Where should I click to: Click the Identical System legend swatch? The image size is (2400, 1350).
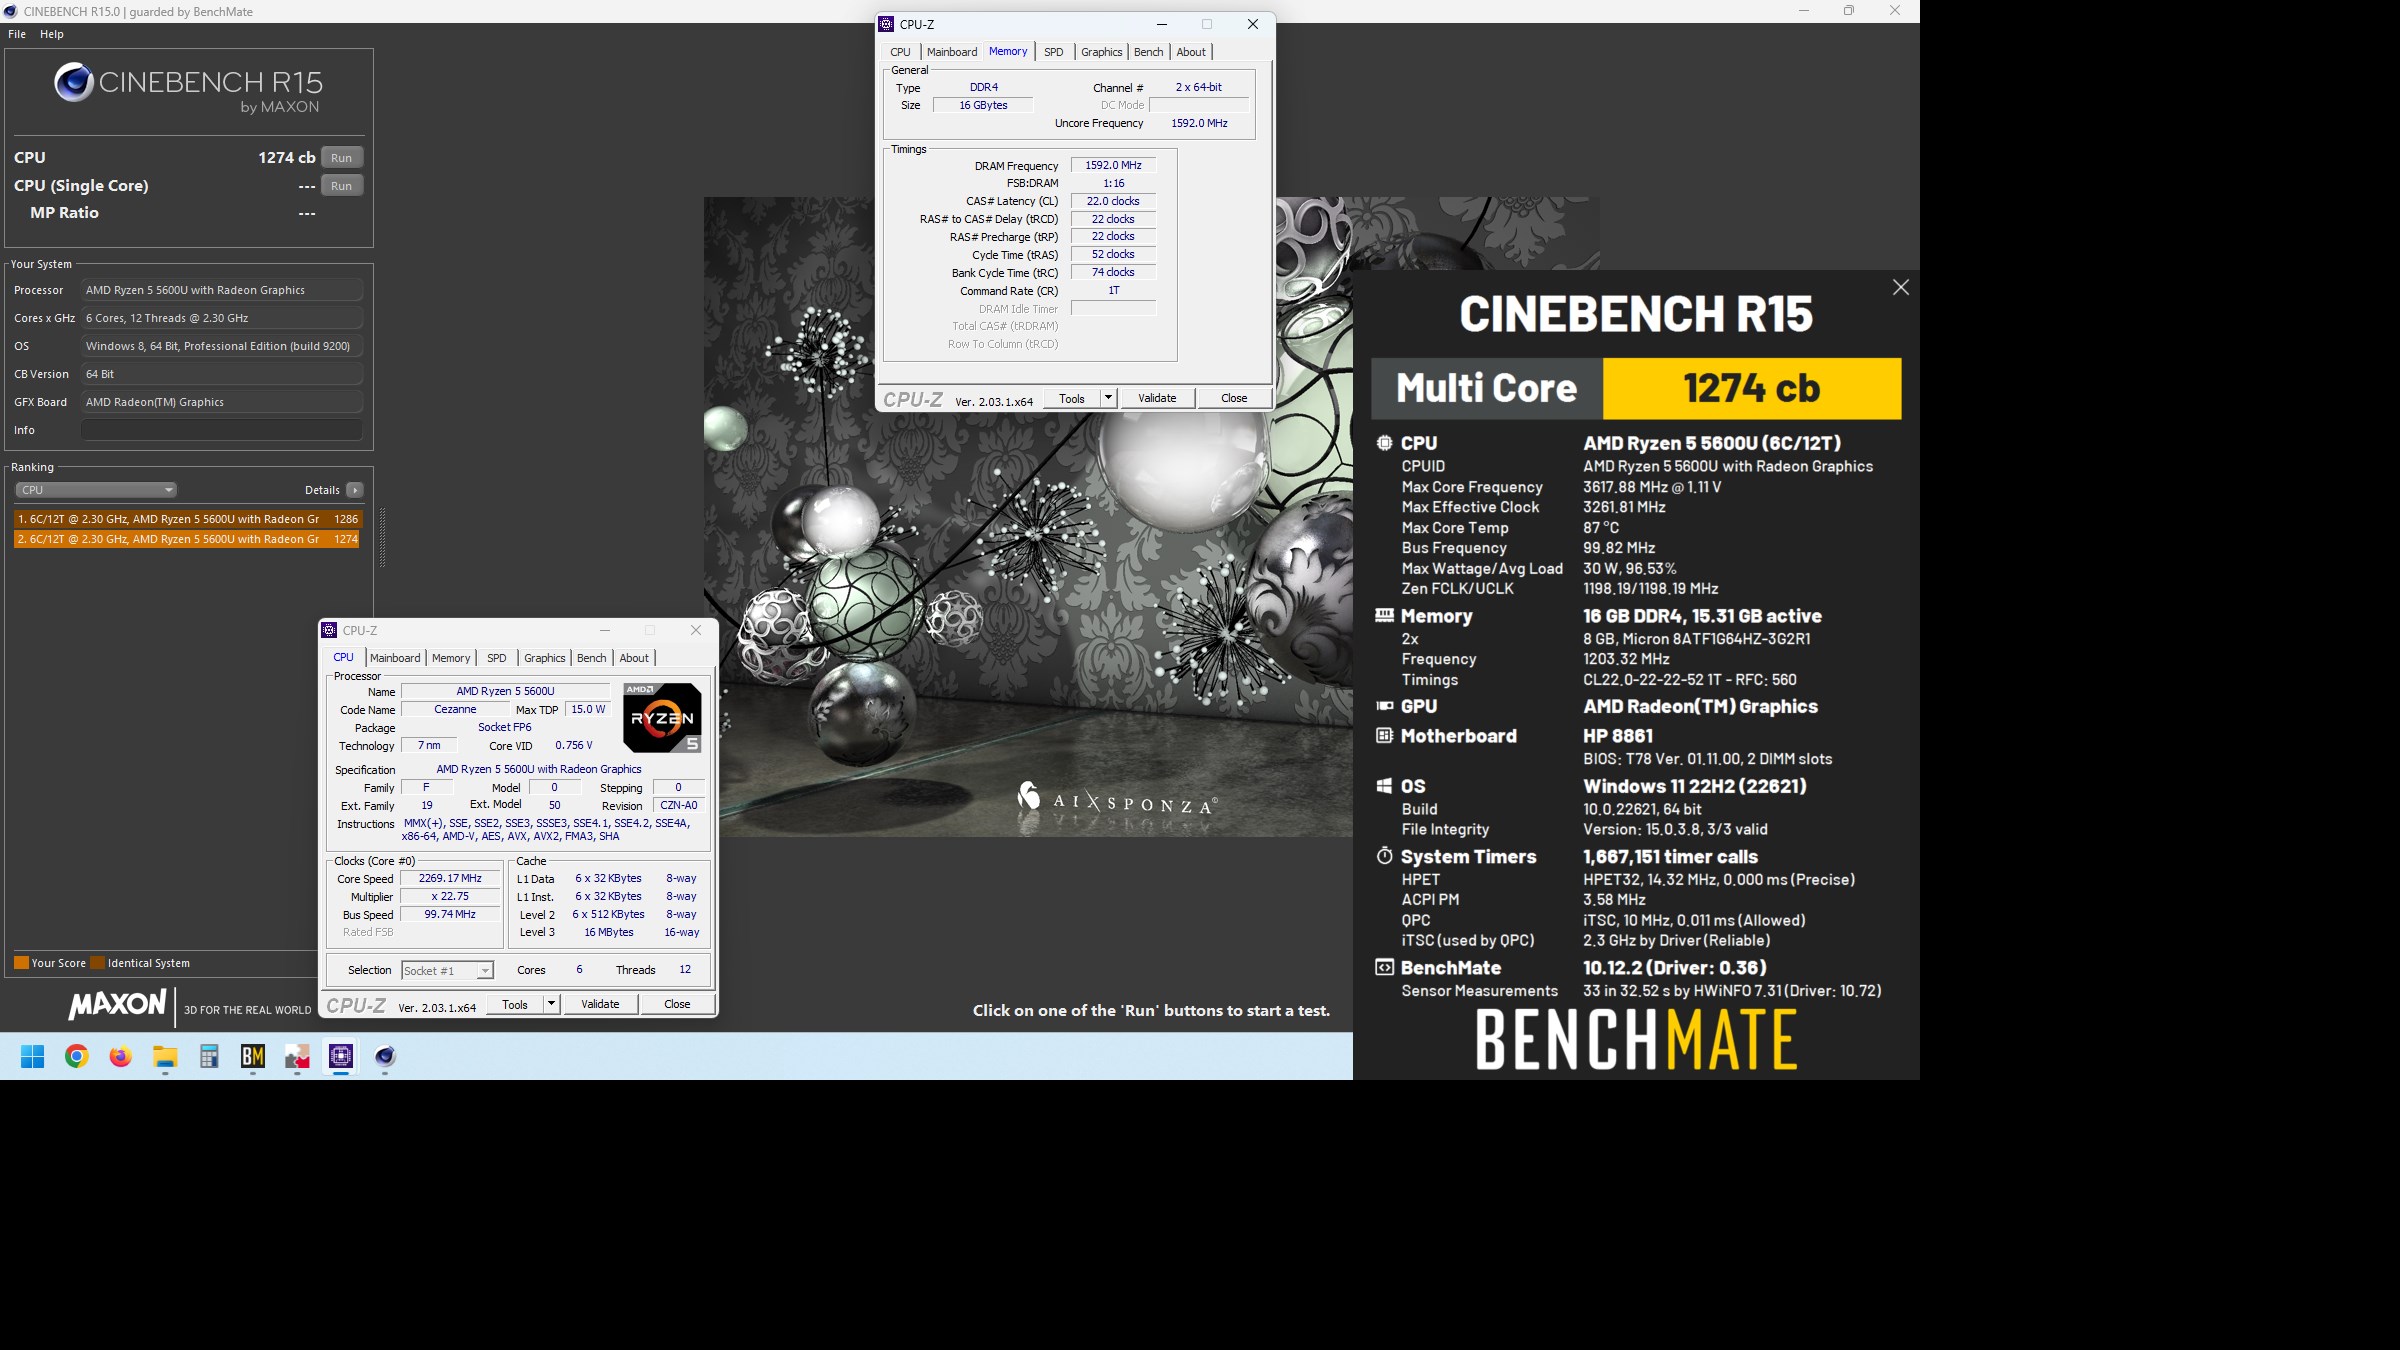97,963
